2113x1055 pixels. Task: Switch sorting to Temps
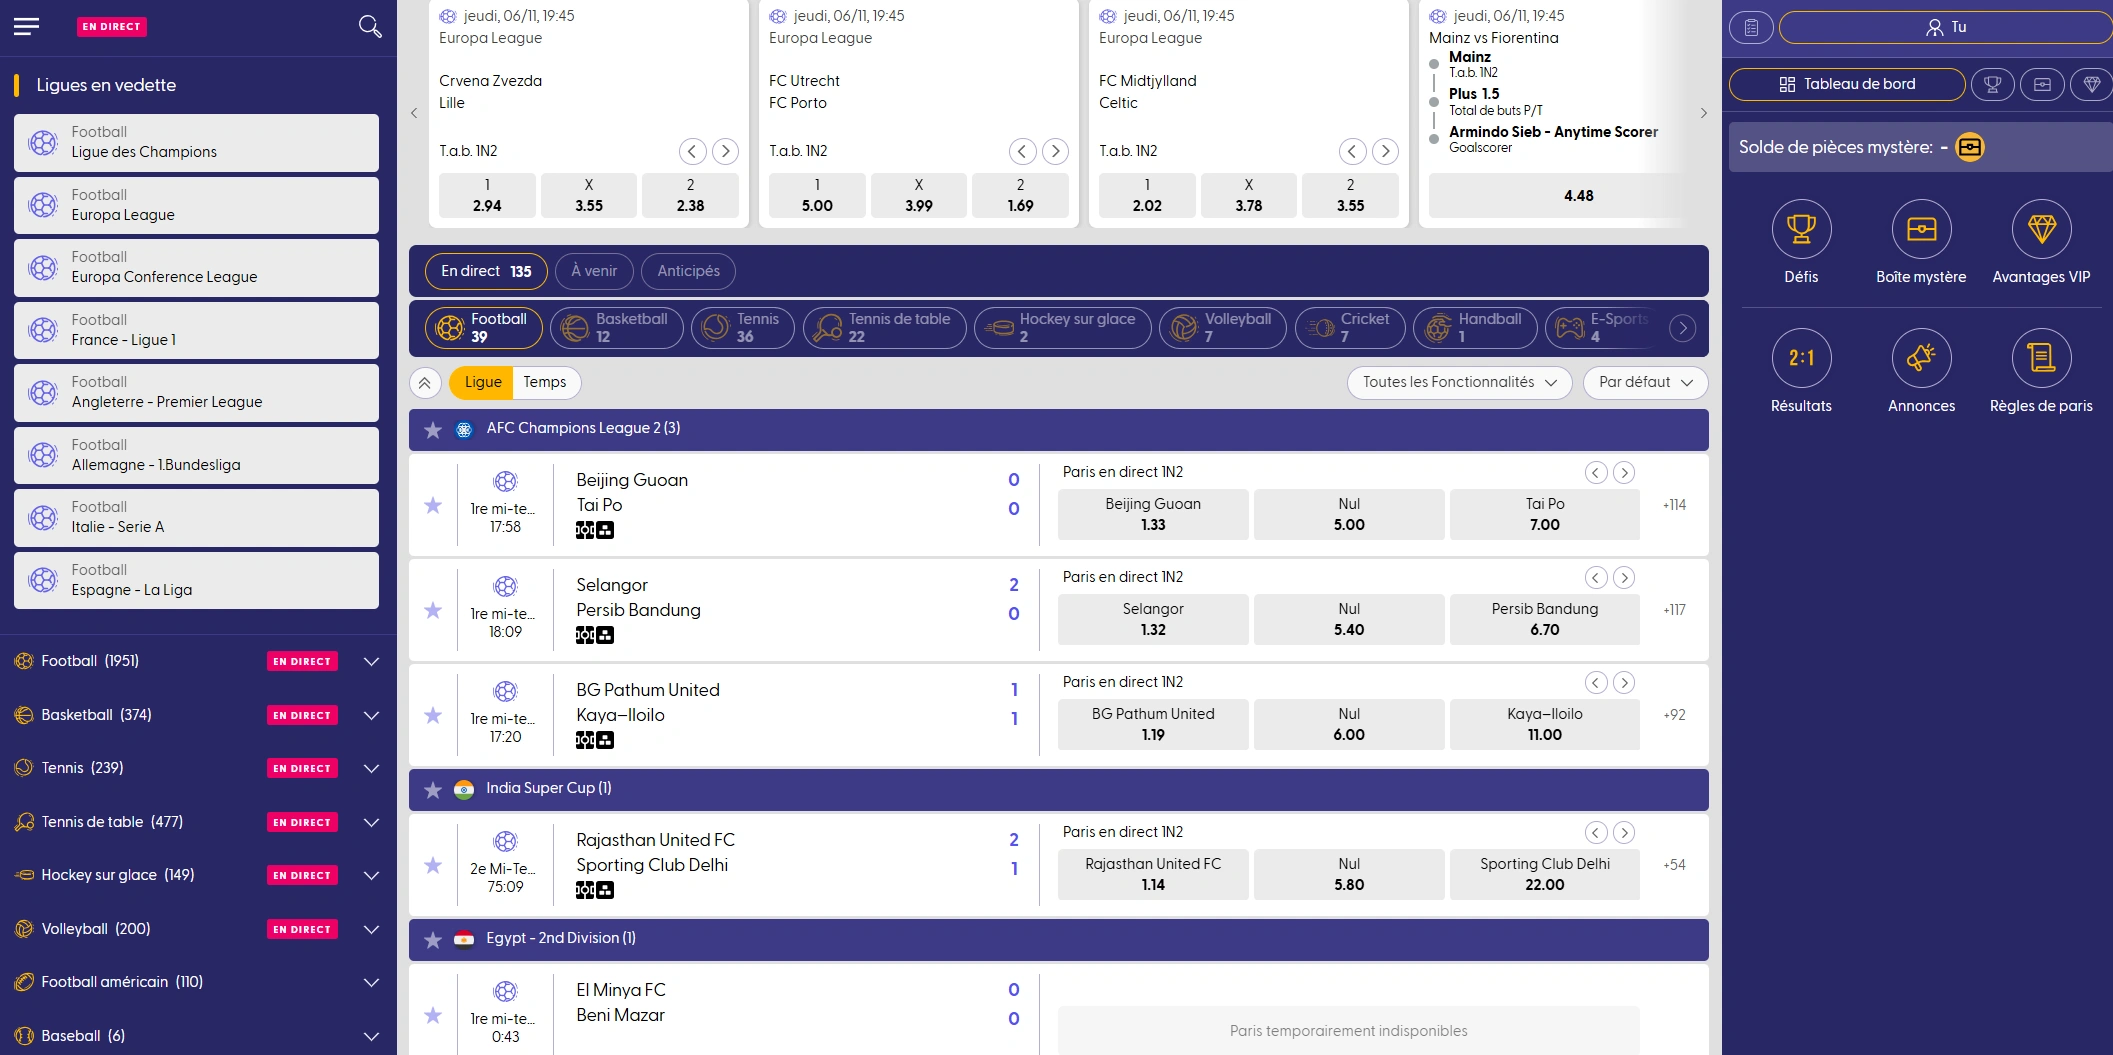[x=545, y=382]
